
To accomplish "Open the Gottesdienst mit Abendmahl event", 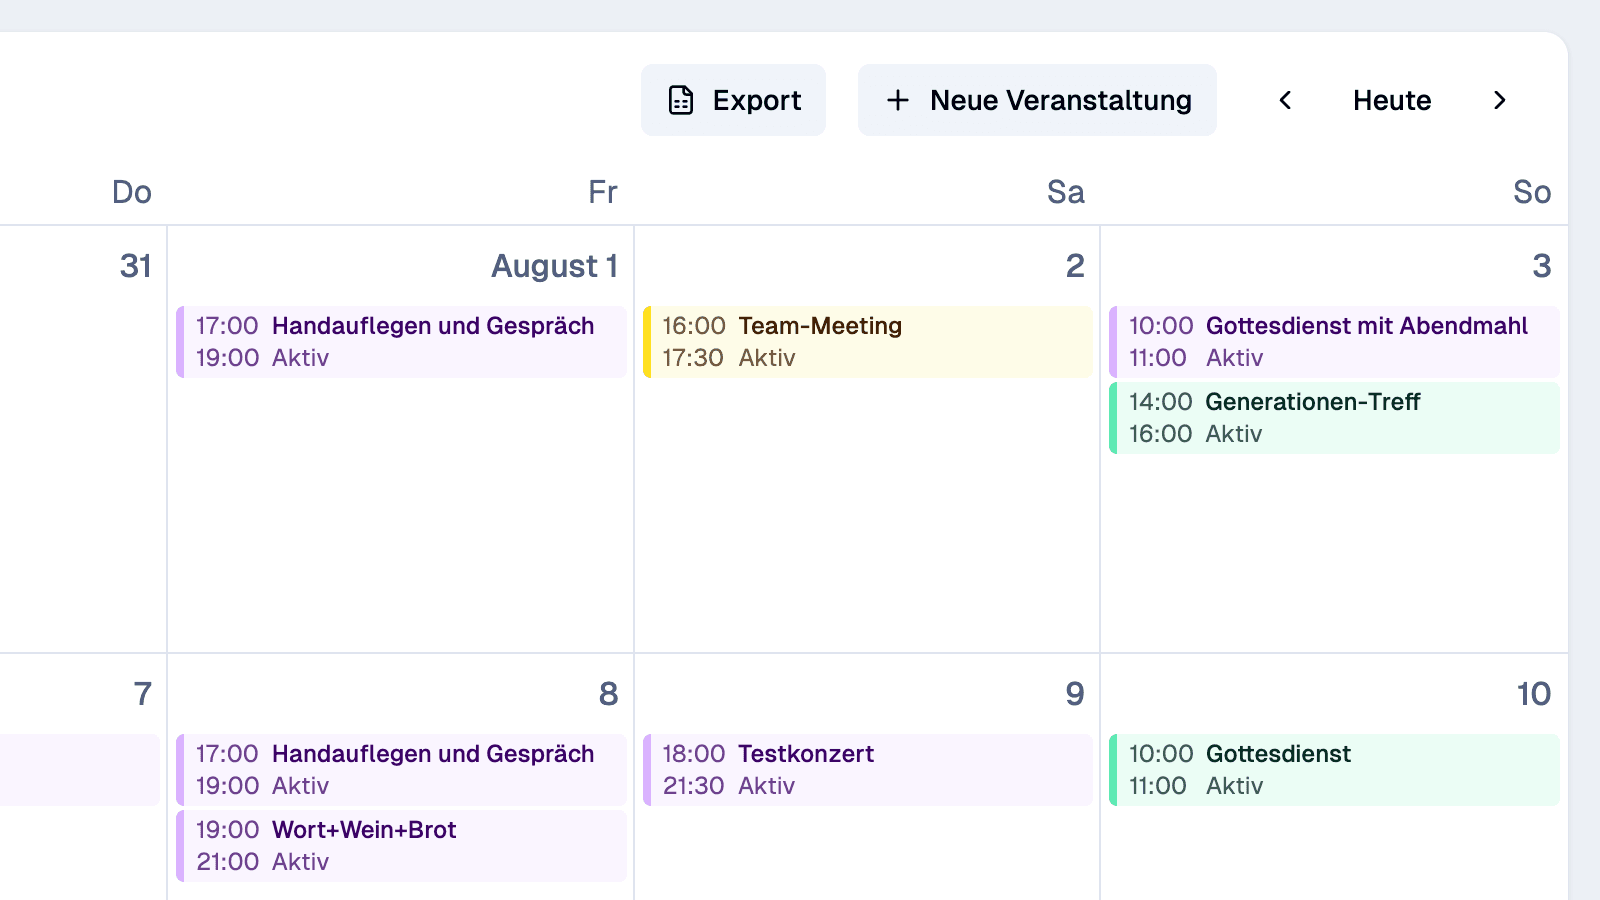I will point(1334,341).
